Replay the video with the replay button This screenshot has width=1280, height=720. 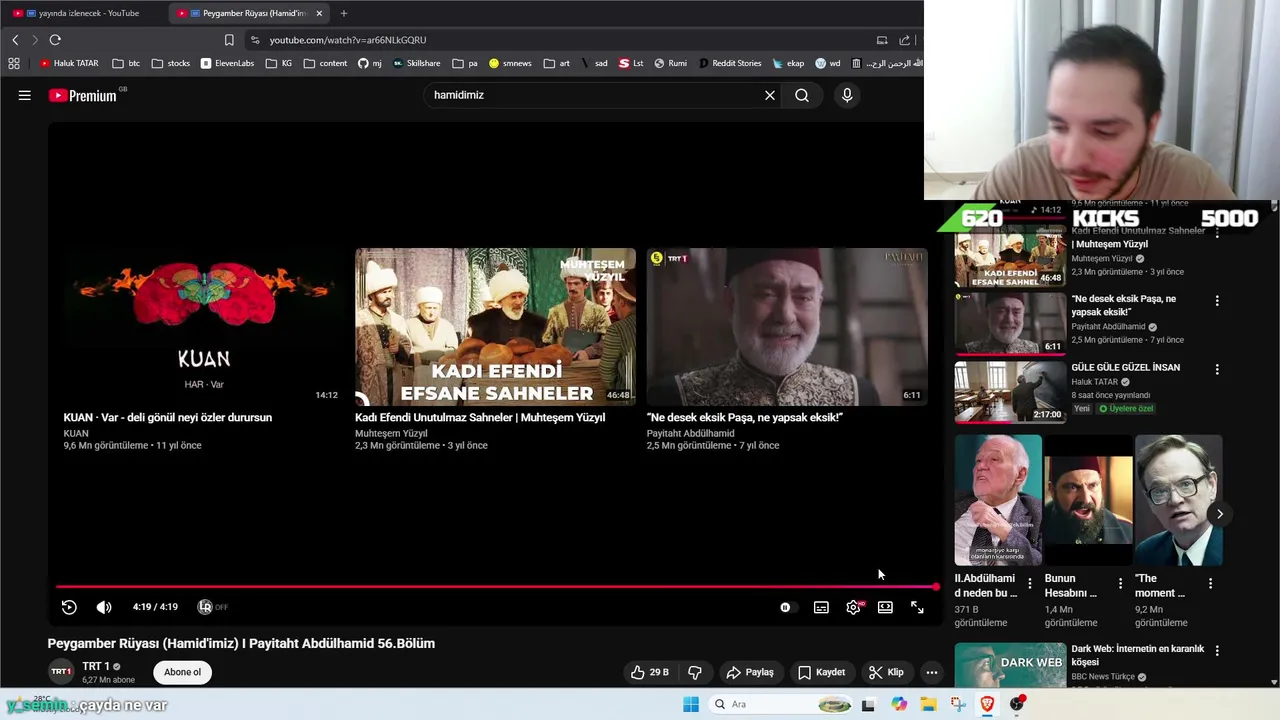(x=69, y=607)
